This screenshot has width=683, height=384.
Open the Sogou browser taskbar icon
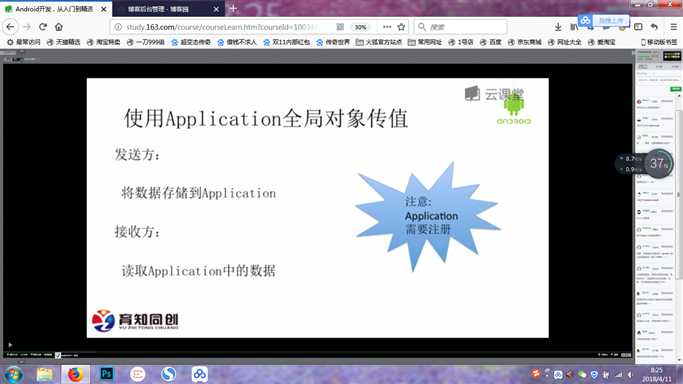point(168,374)
